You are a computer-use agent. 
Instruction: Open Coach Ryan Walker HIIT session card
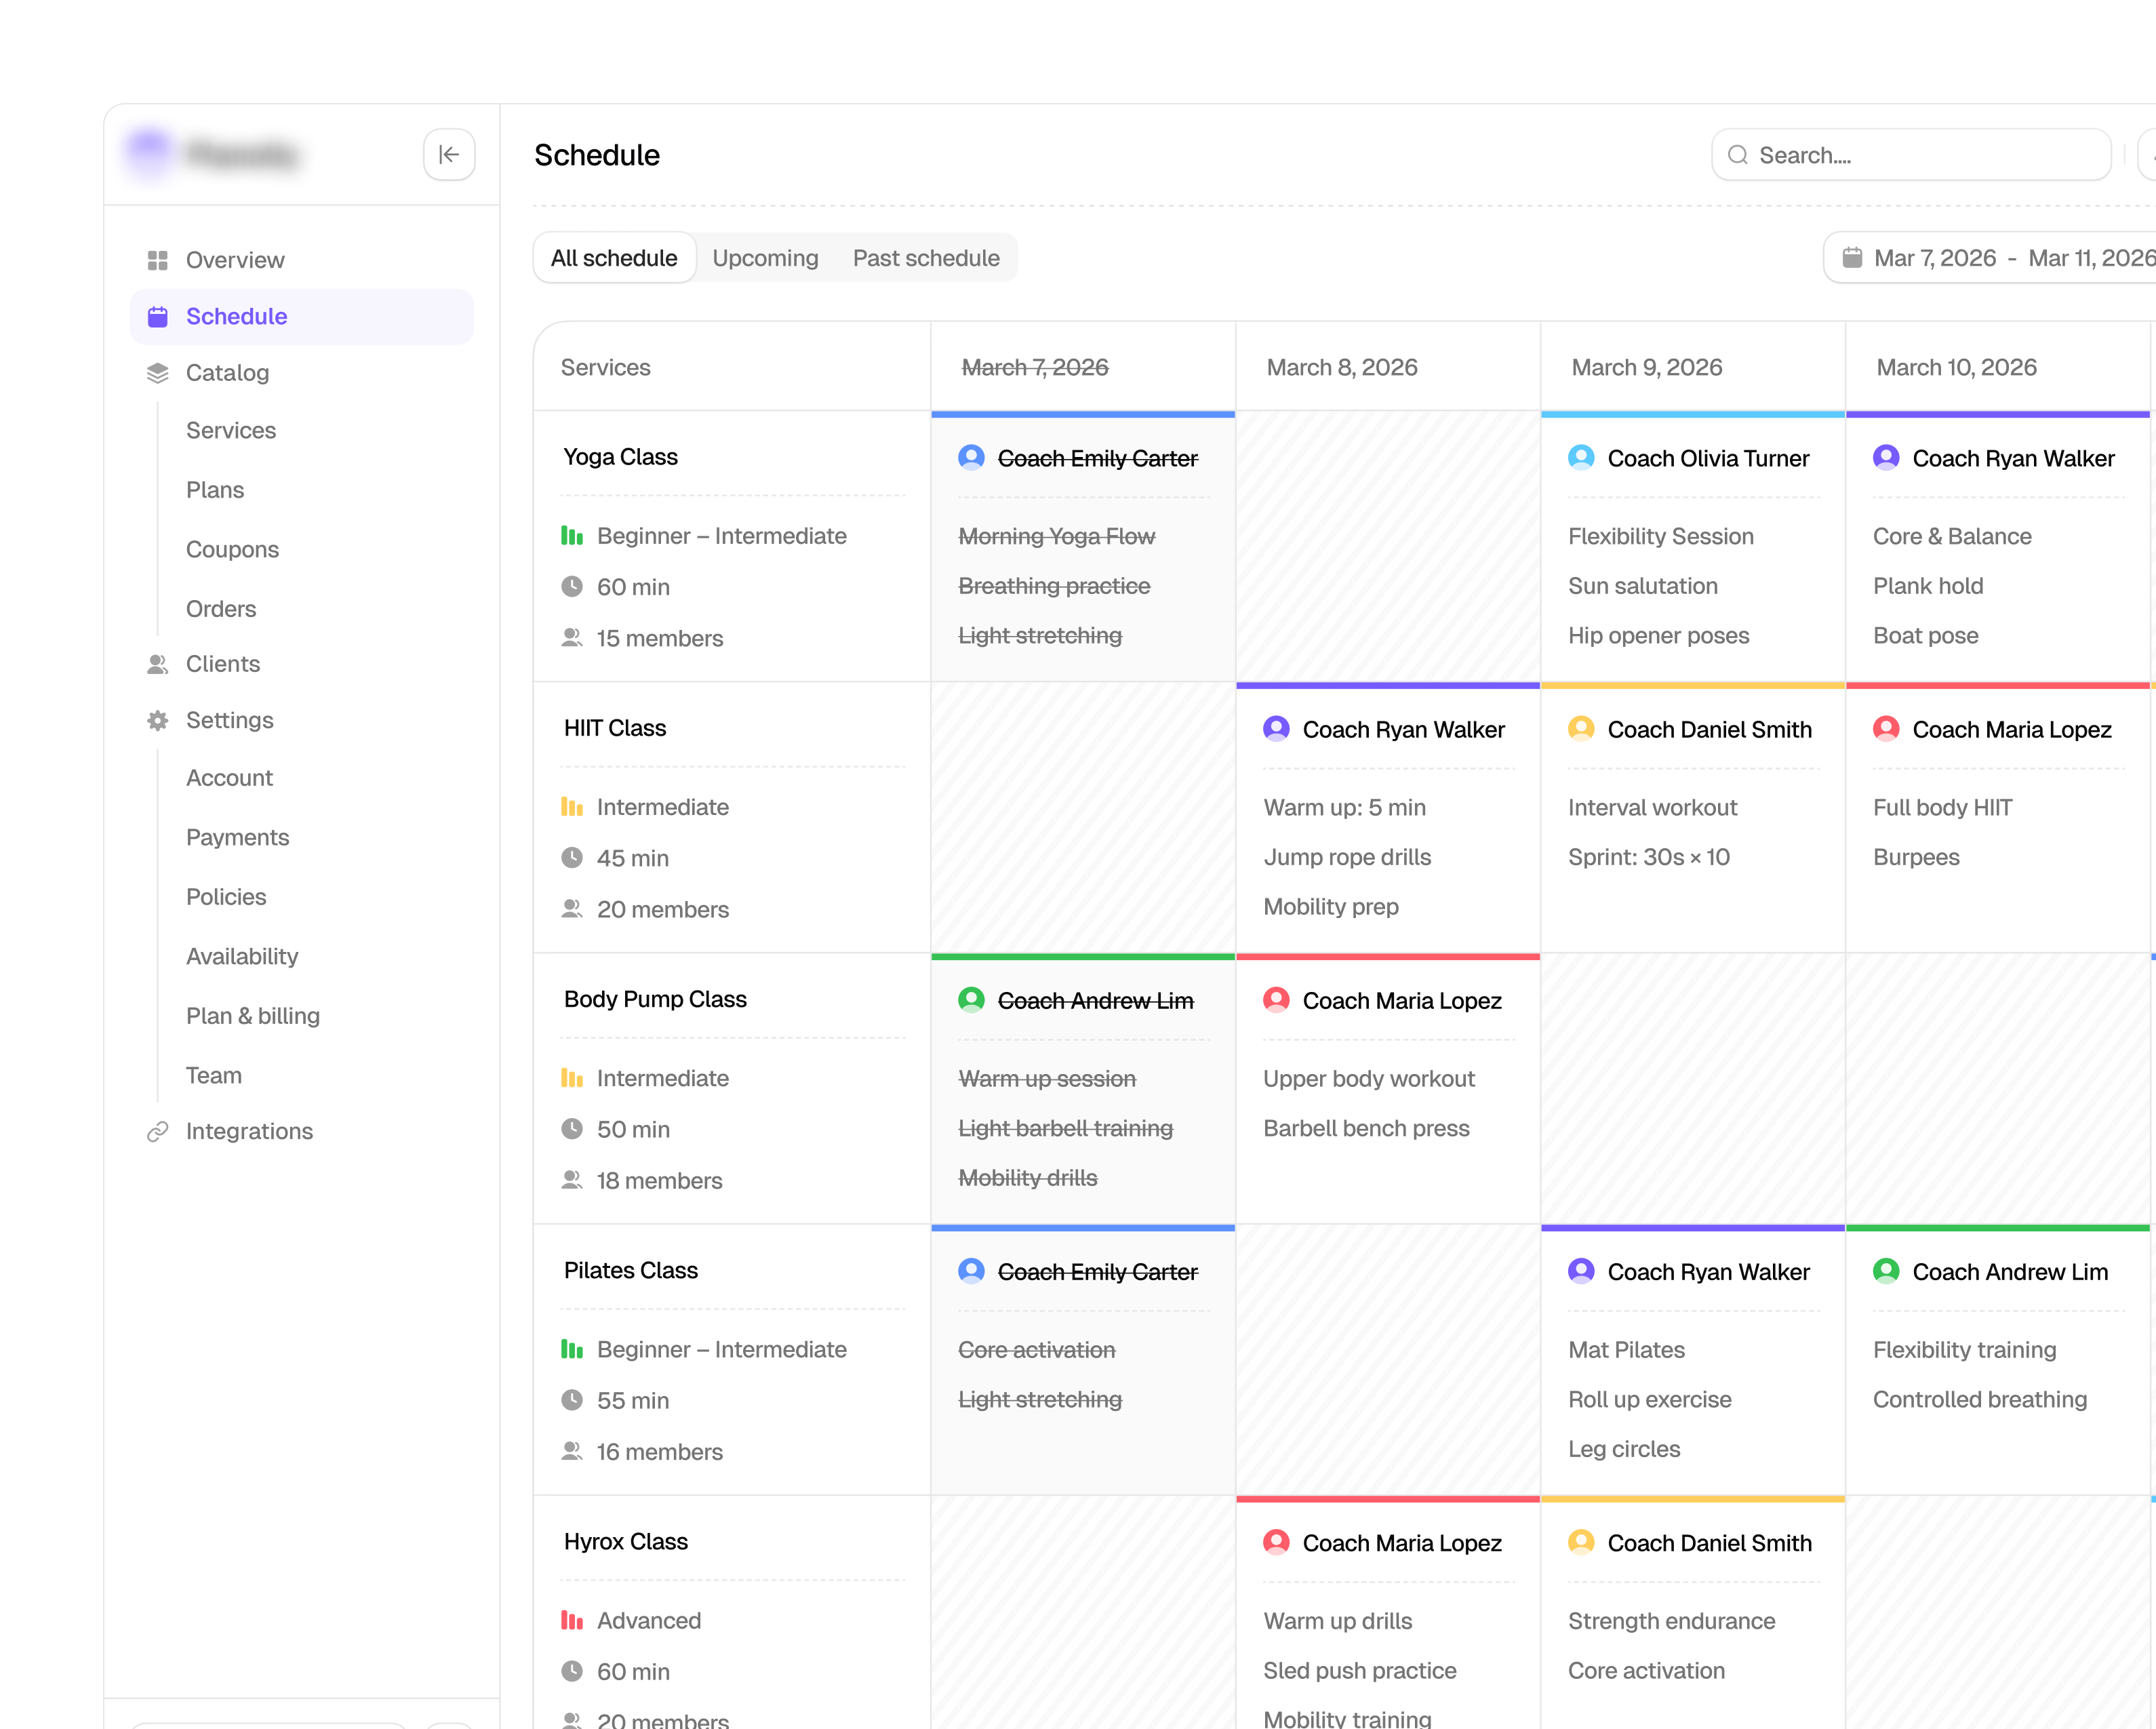tap(1388, 818)
